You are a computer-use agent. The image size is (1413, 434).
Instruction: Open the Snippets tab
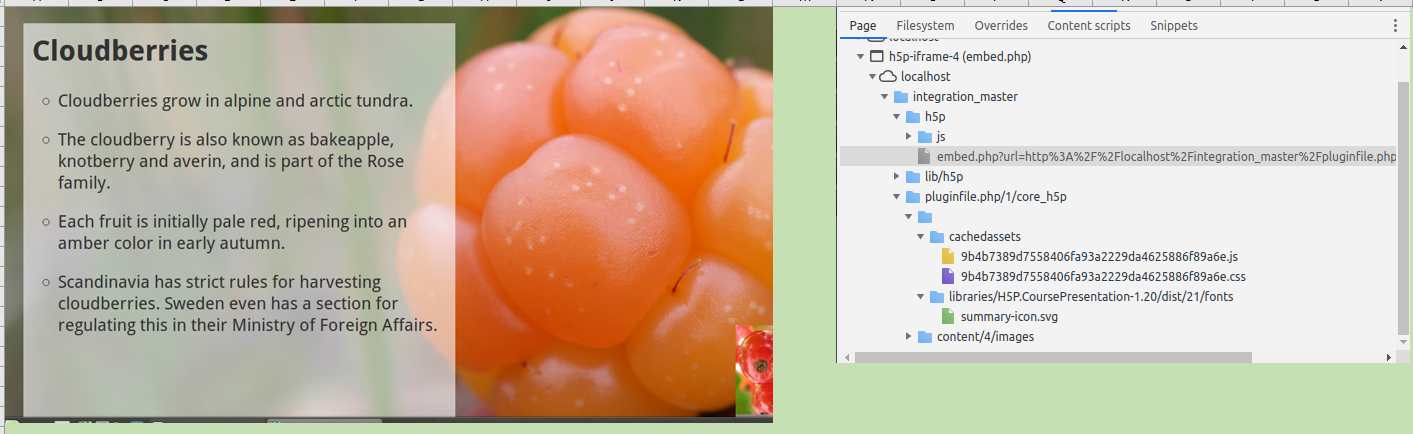1174,26
